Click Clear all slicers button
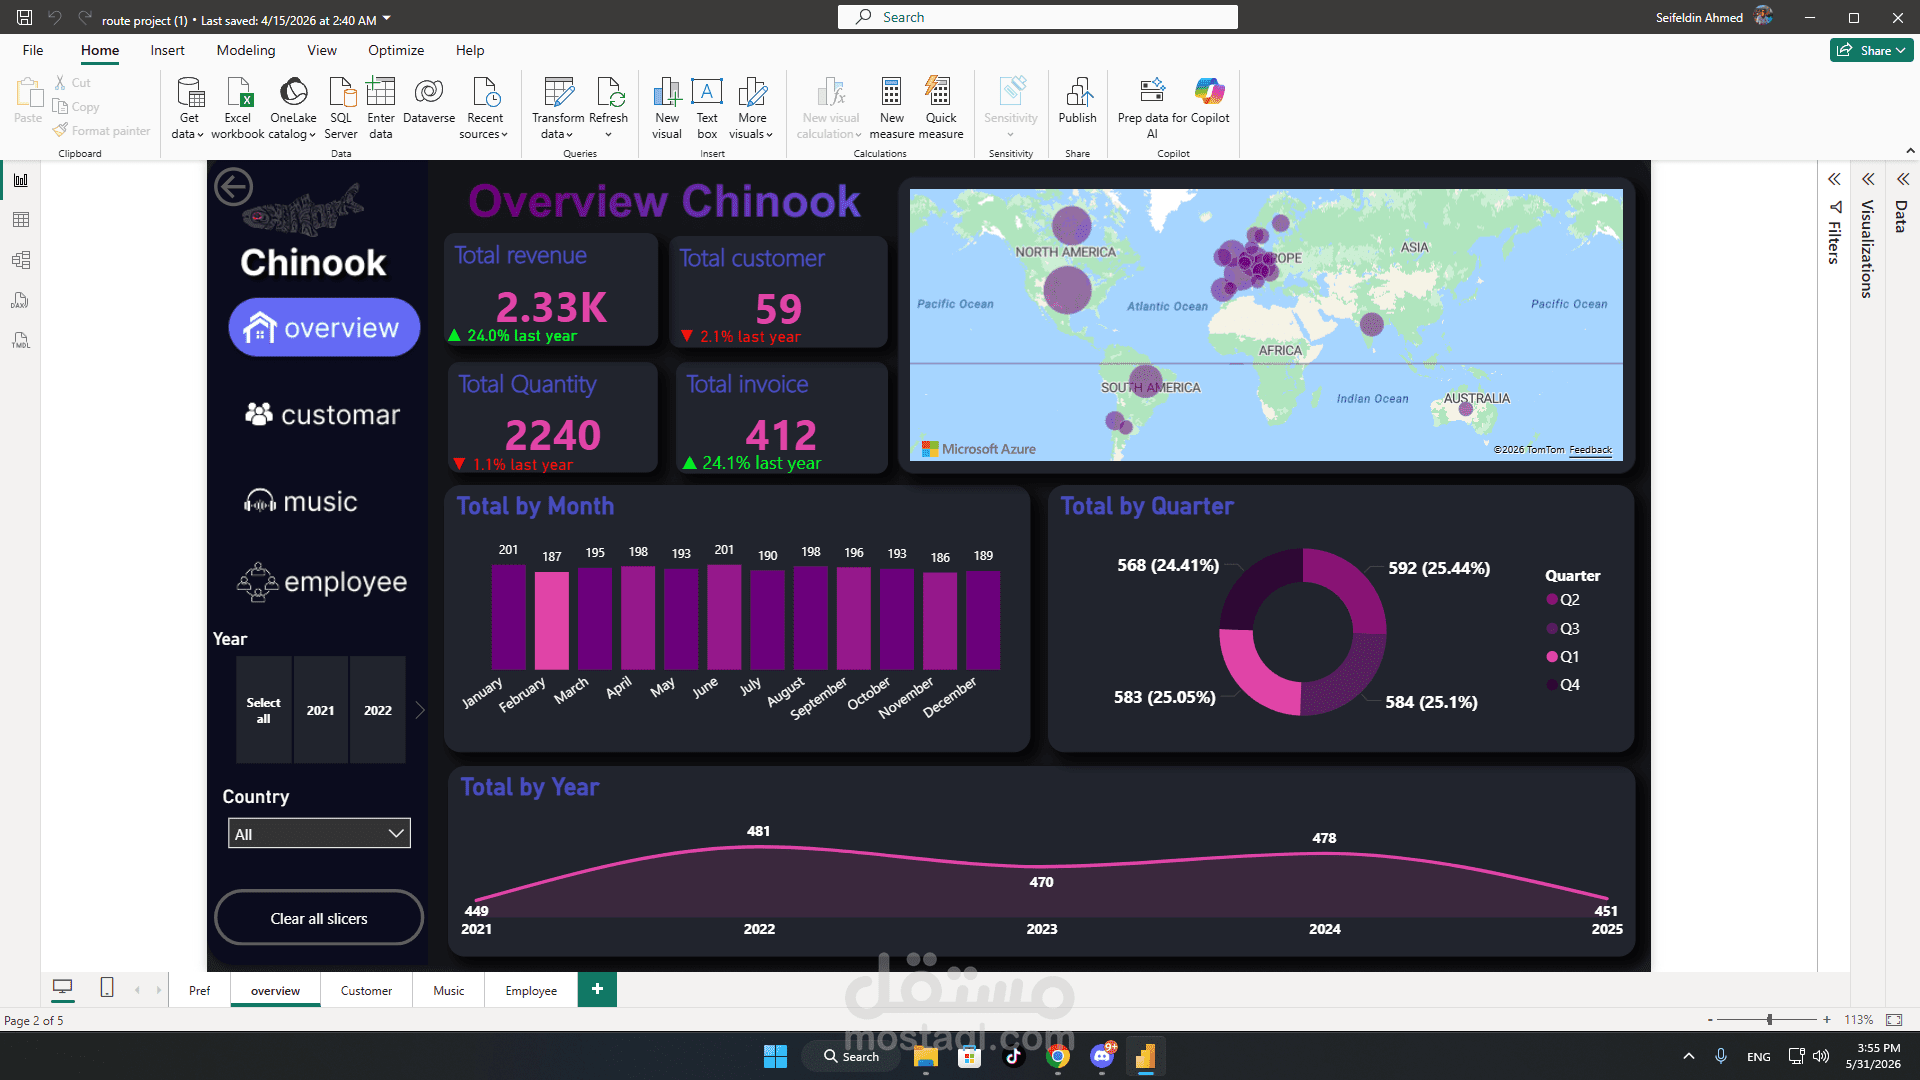This screenshot has height=1080, width=1920. click(x=319, y=918)
